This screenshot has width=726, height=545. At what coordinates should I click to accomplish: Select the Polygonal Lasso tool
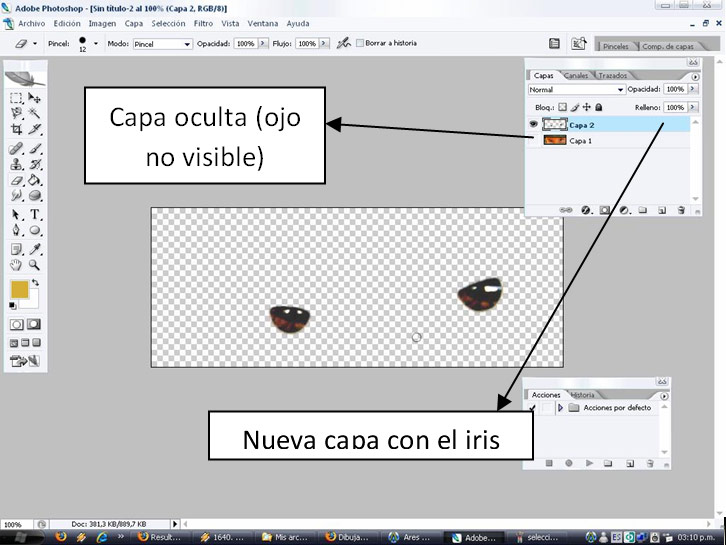(16, 113)
